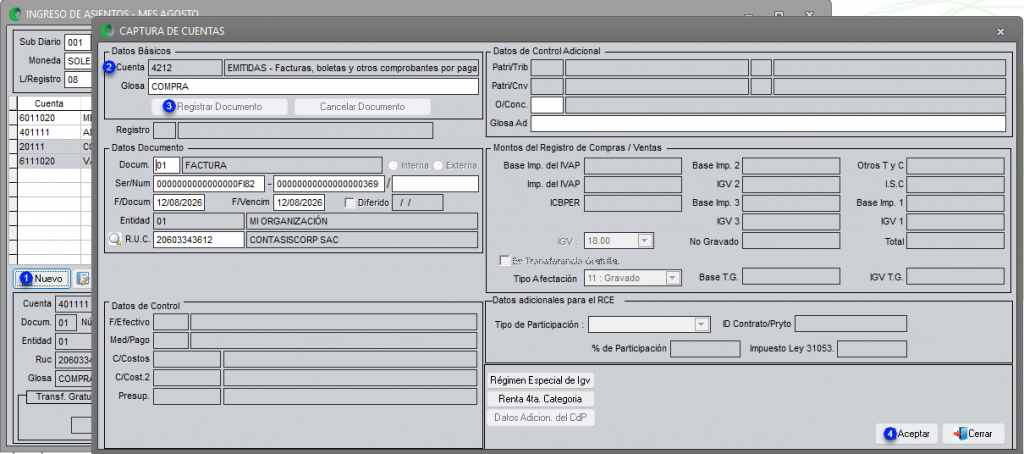Screen dimensions: 1024x454
Task: Click the O/Conc. input box
Action: tap(547, 105)
